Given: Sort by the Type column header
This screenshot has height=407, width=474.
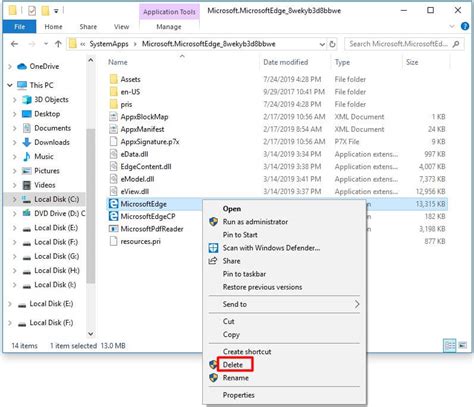Looking at the screenshot, I should [342, 62].
